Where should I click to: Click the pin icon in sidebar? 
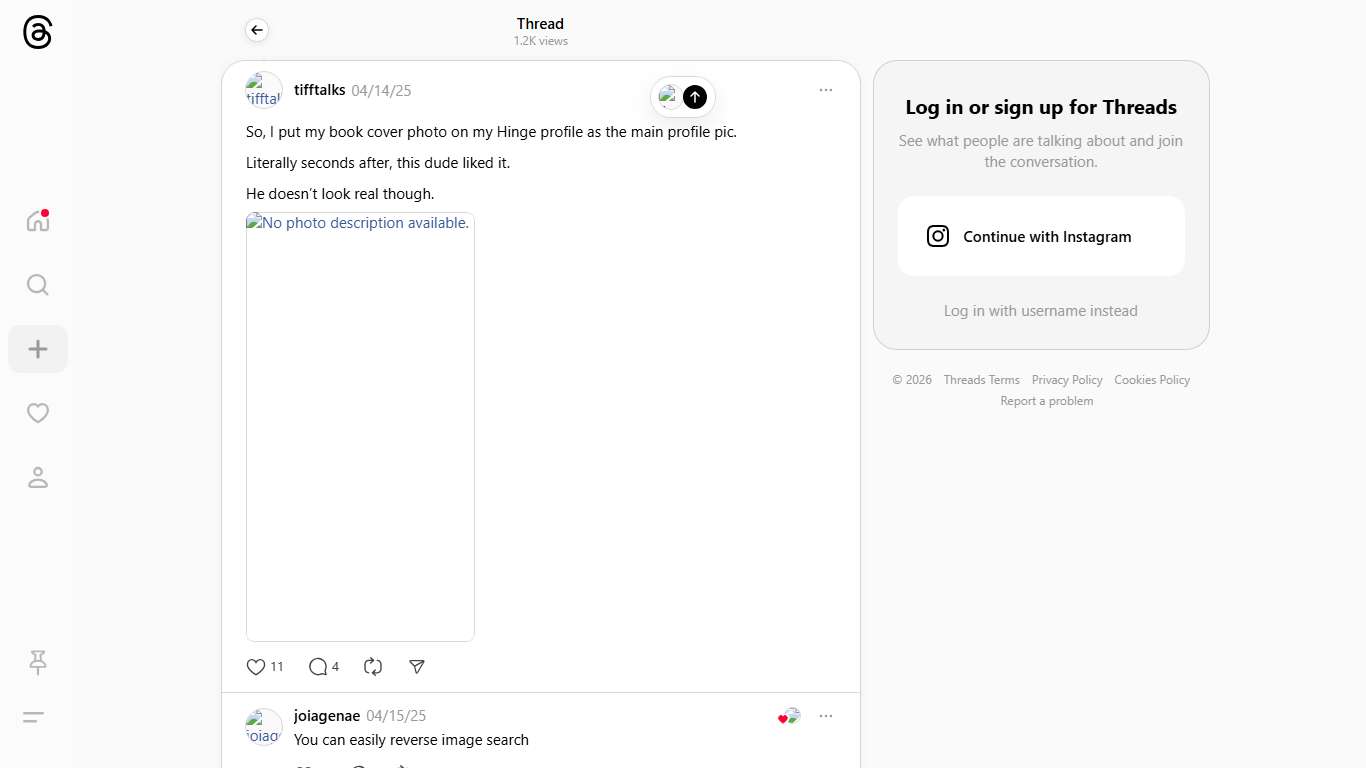(38, 662)
